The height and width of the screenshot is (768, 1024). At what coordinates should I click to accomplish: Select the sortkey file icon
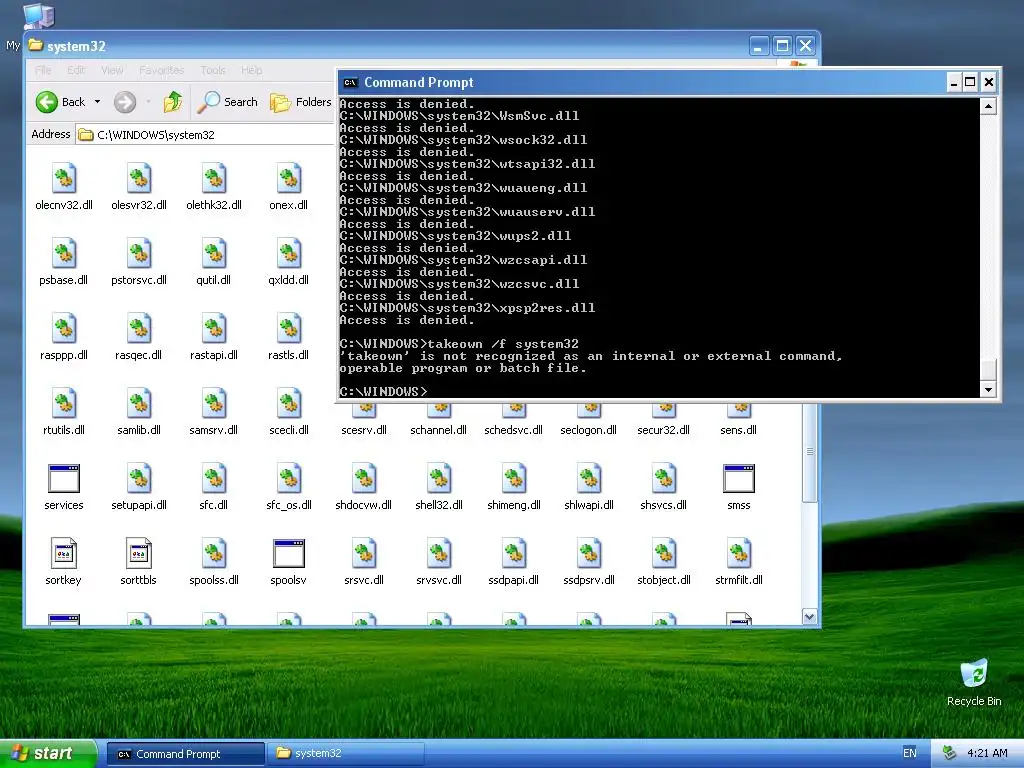click(x=64, y=553)
